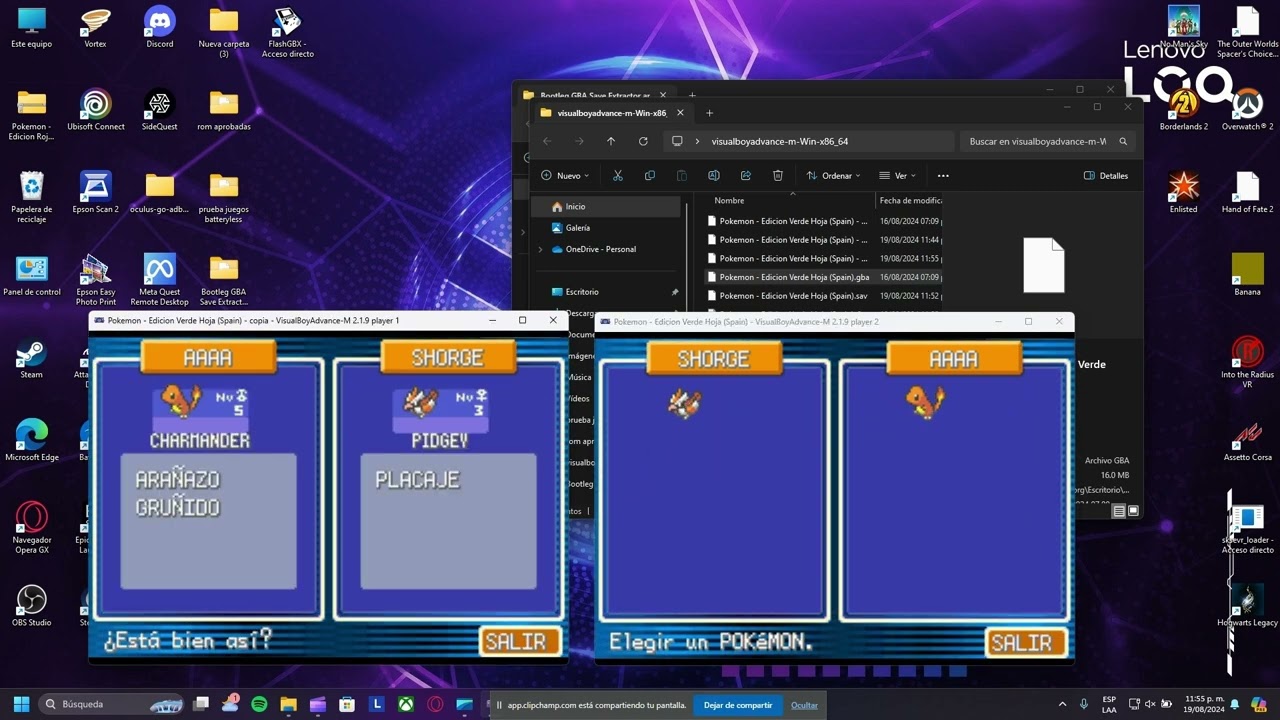Open the more options ellipsis in Explorer

point(943,176)
